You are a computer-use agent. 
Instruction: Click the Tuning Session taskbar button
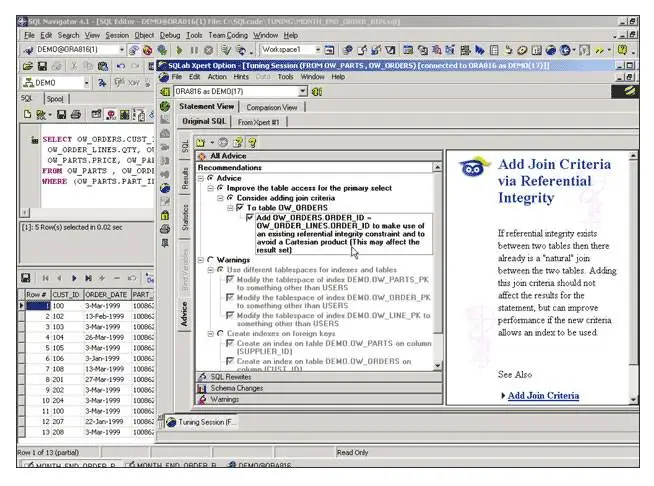click(202, 422)
